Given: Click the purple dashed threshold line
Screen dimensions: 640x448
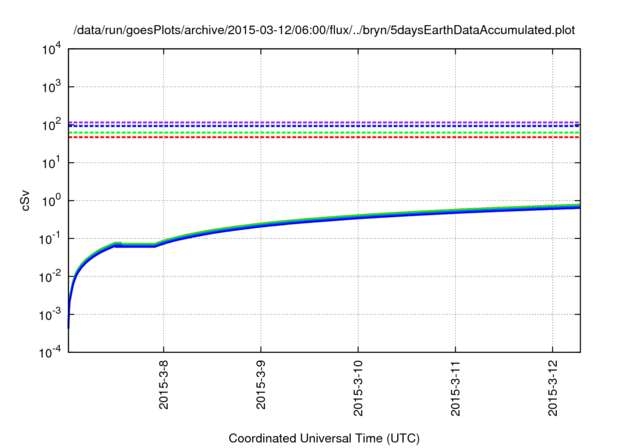Looking at the screenshot, I should [324, 122].
